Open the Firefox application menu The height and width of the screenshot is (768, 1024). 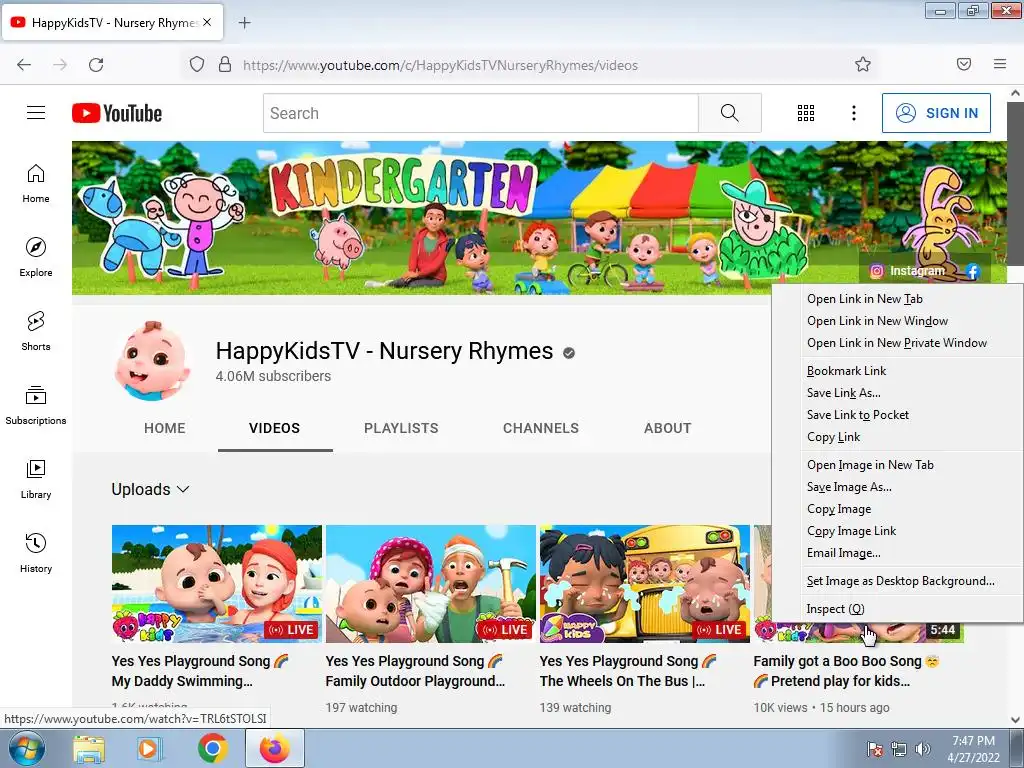point(1000,64)
